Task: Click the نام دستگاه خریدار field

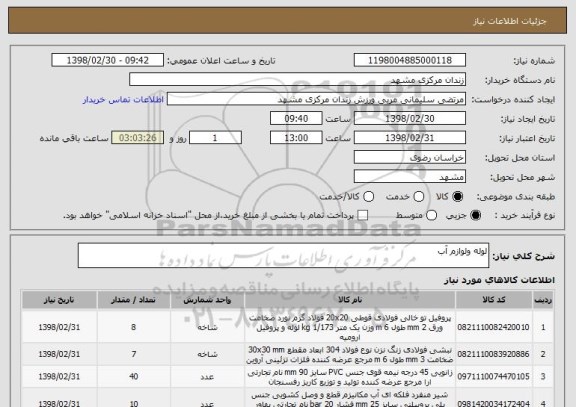Action: (x=298, y=80)
